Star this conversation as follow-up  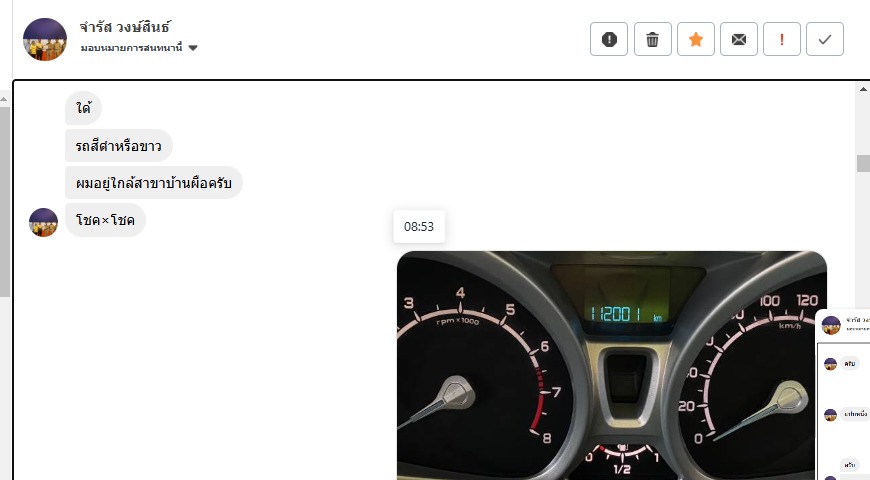(696, 39)
